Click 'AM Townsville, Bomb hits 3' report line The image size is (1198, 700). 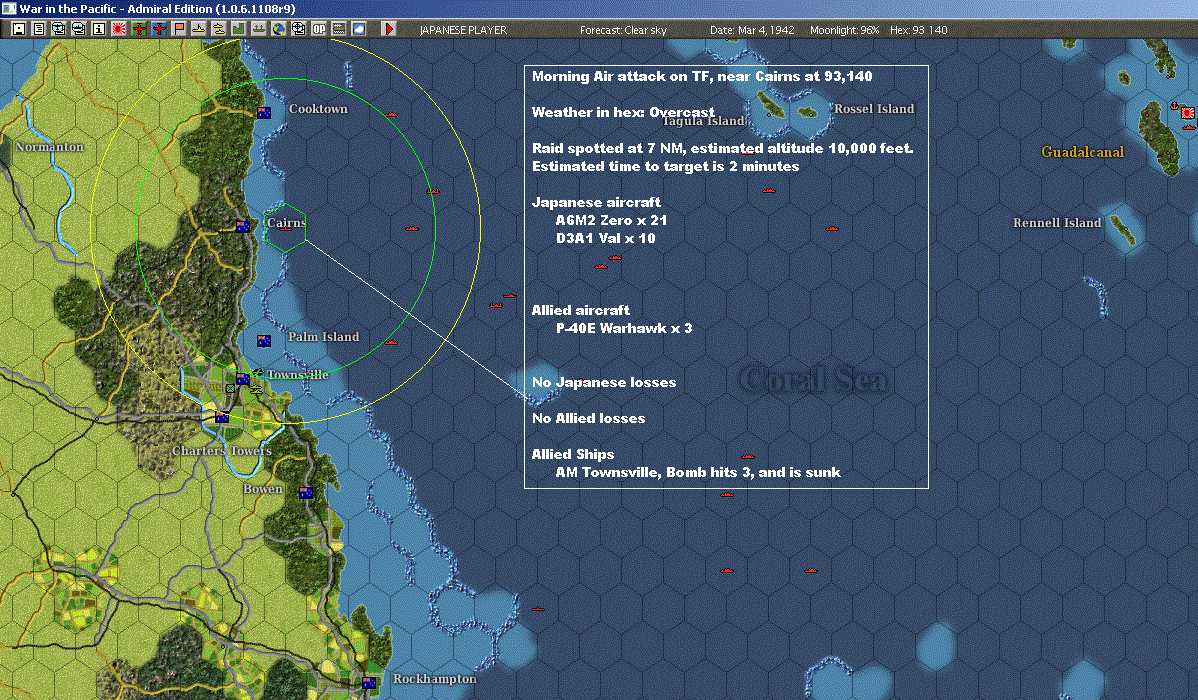pos(698,472)
